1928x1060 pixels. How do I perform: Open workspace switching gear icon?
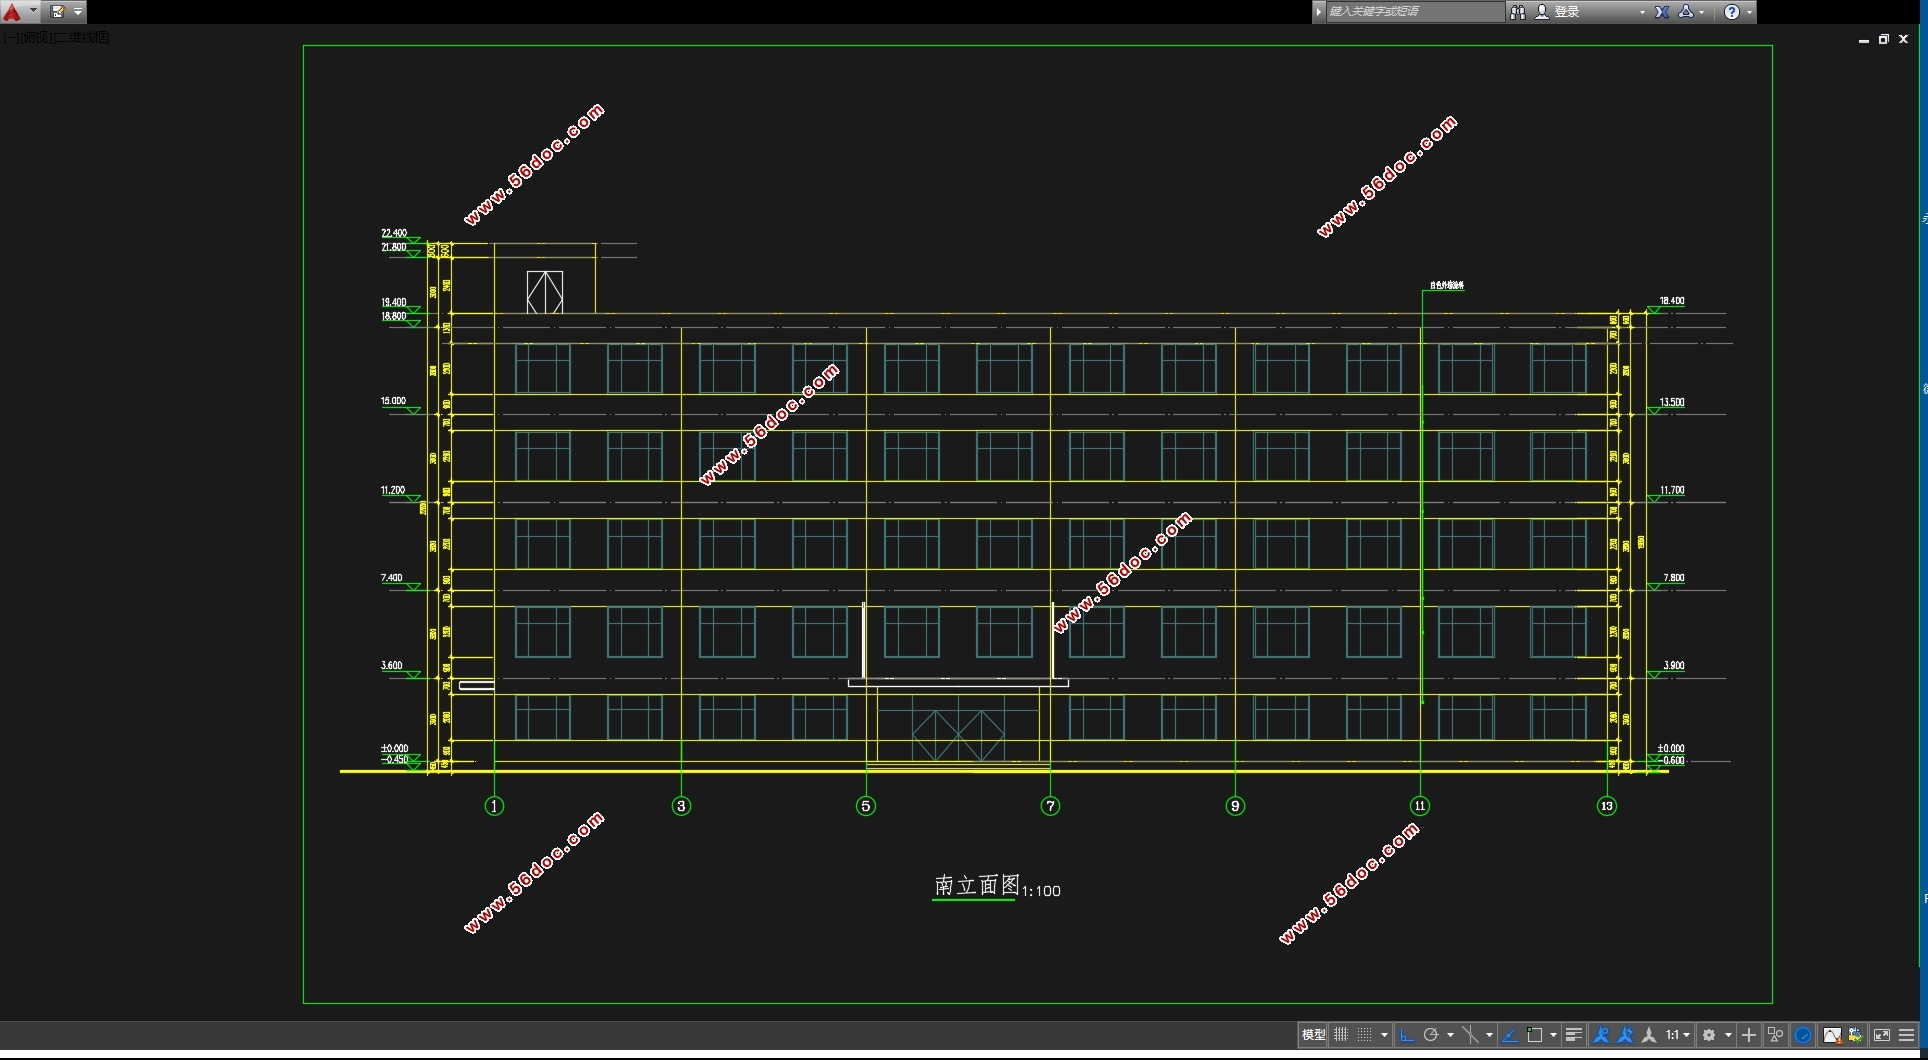[1709, 1035]
